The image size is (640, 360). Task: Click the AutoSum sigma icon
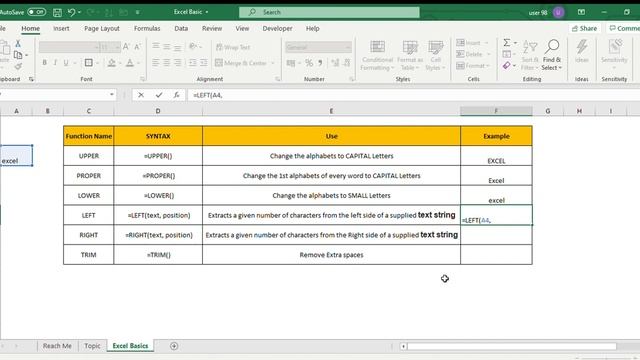[507, 42]
